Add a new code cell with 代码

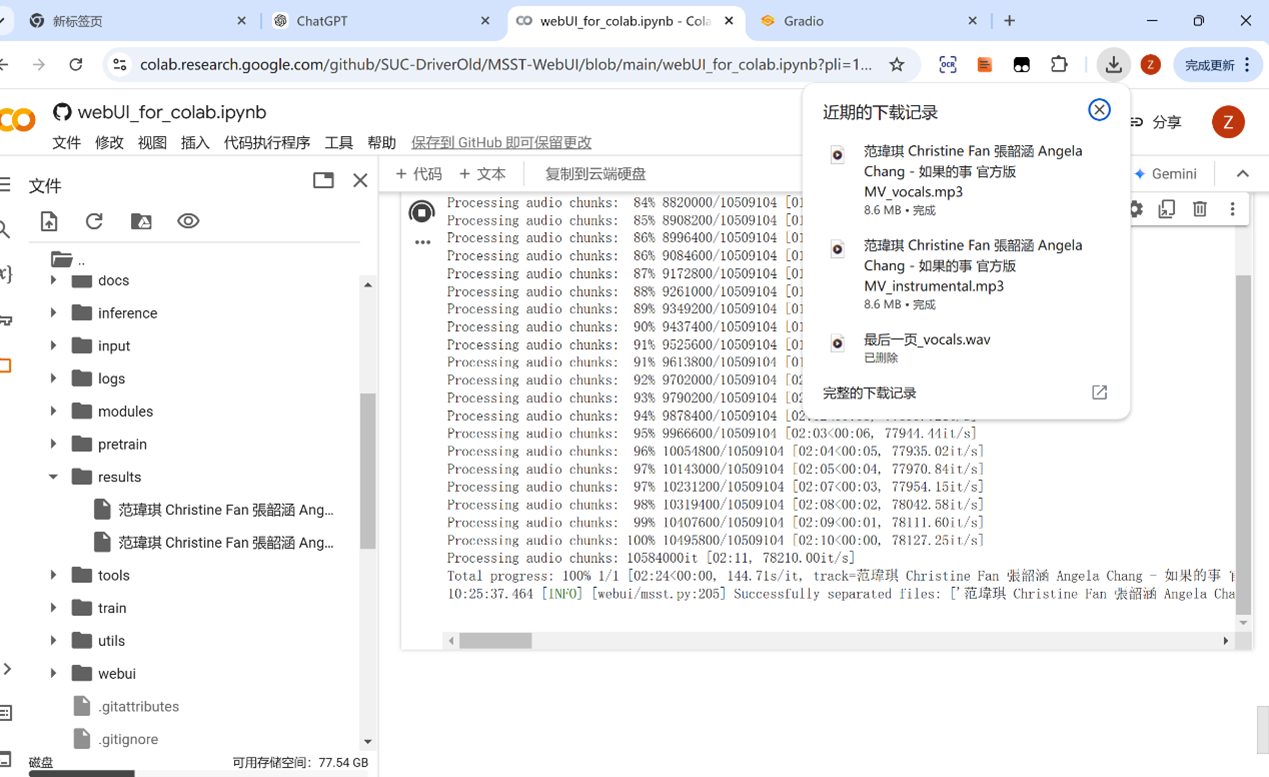point(419,174)
